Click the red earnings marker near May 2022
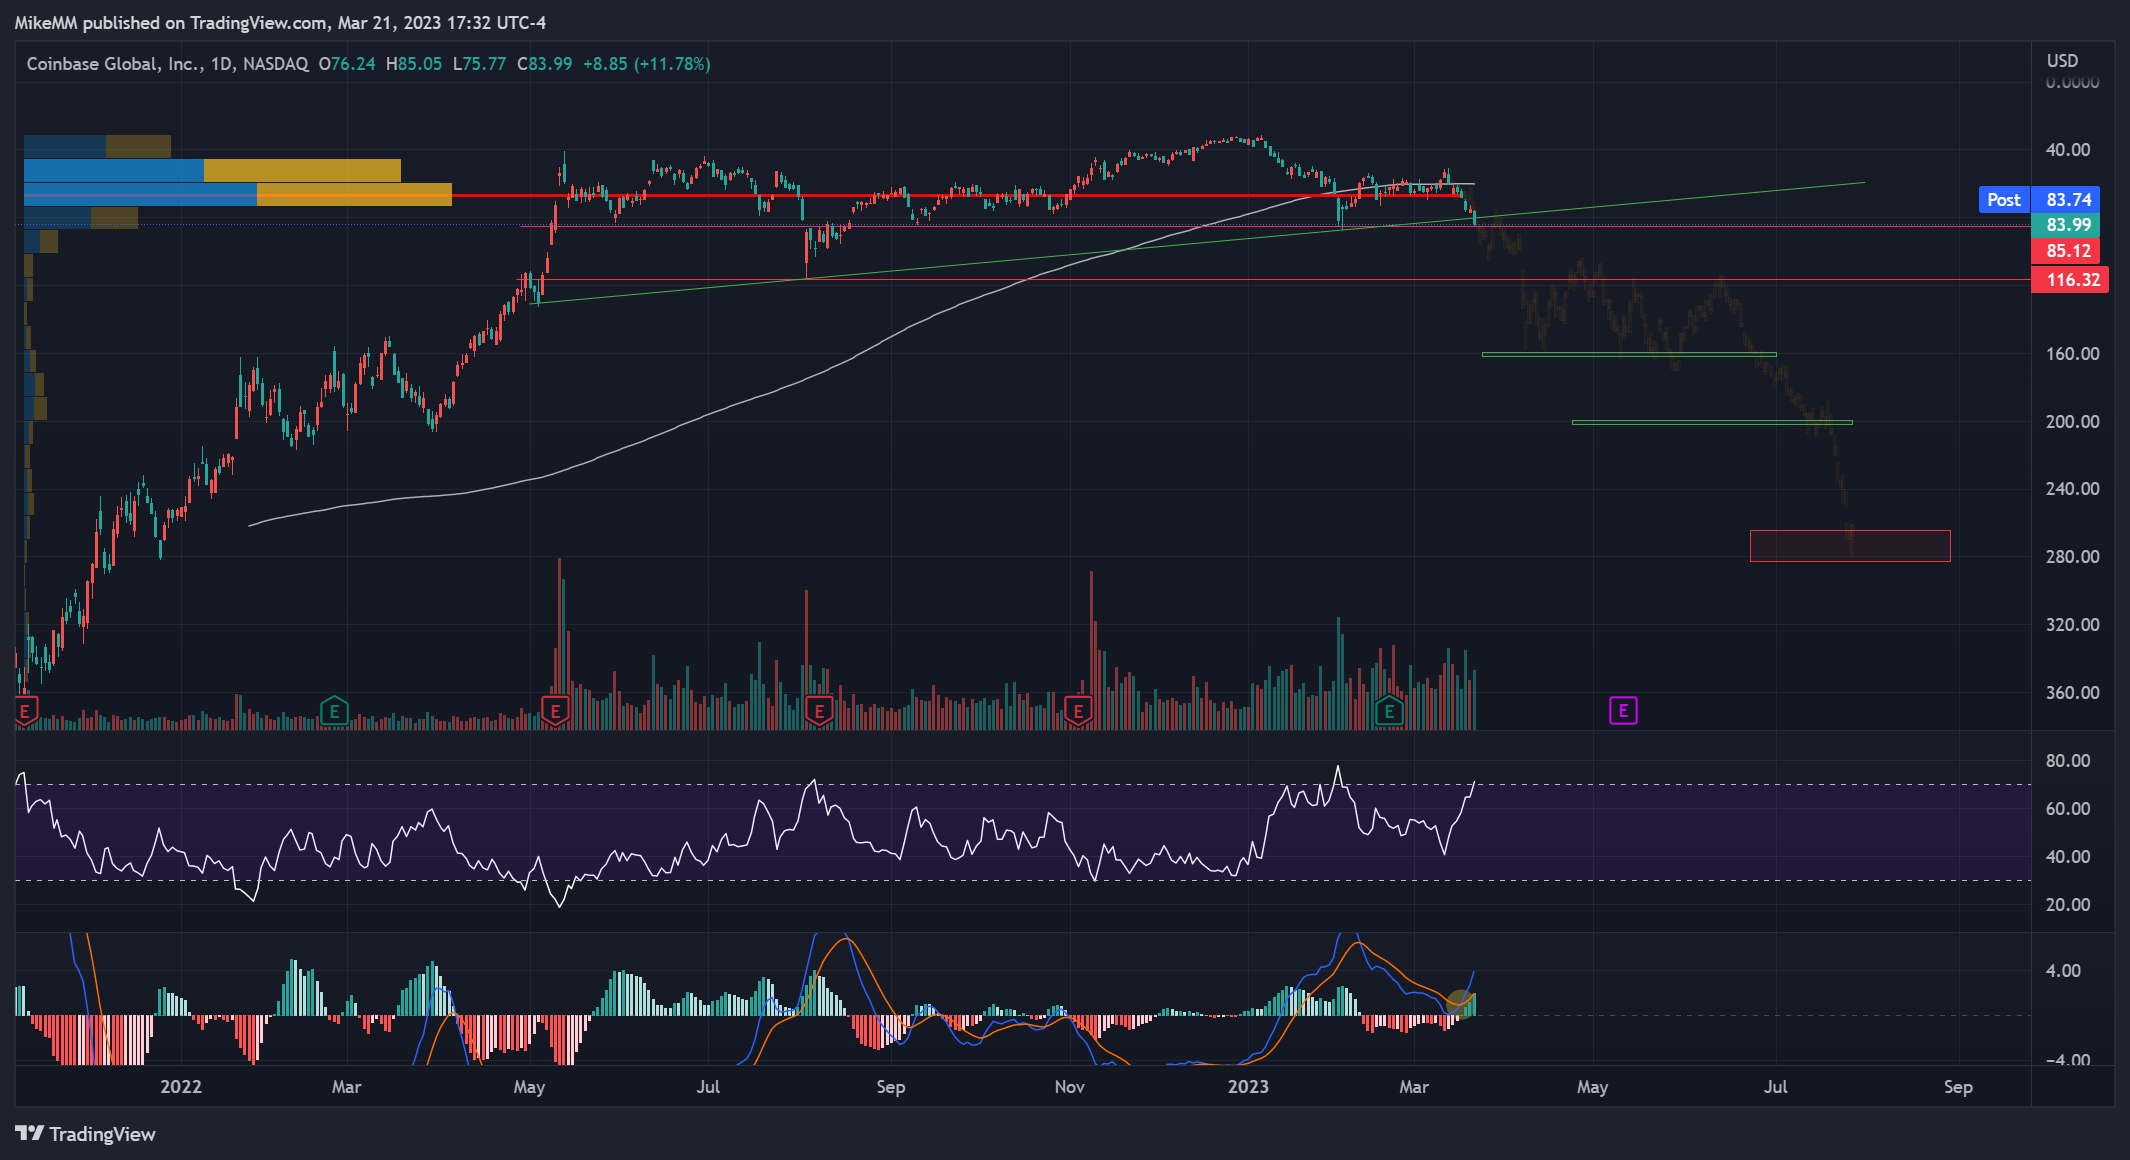Screen dimensions: 2130x1160 (x=555, y=712)
